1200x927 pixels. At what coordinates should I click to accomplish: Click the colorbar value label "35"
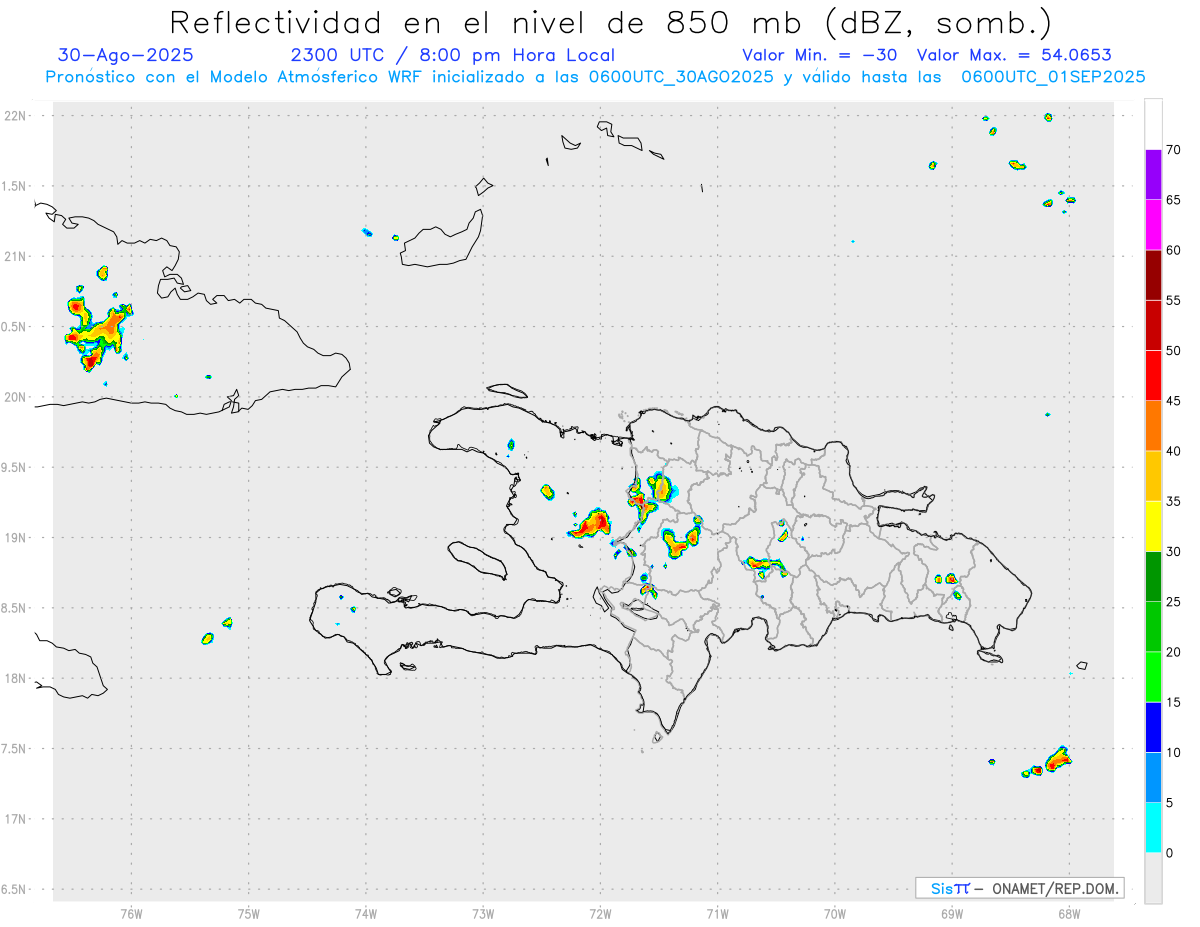coord(1173,501)
